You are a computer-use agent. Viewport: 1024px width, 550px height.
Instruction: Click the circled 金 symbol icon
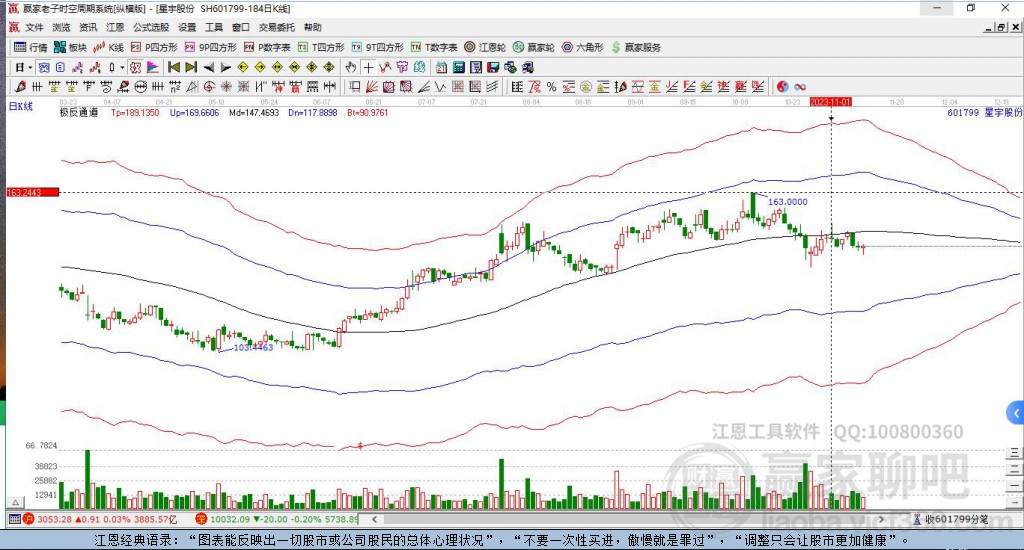click(586, 87)
